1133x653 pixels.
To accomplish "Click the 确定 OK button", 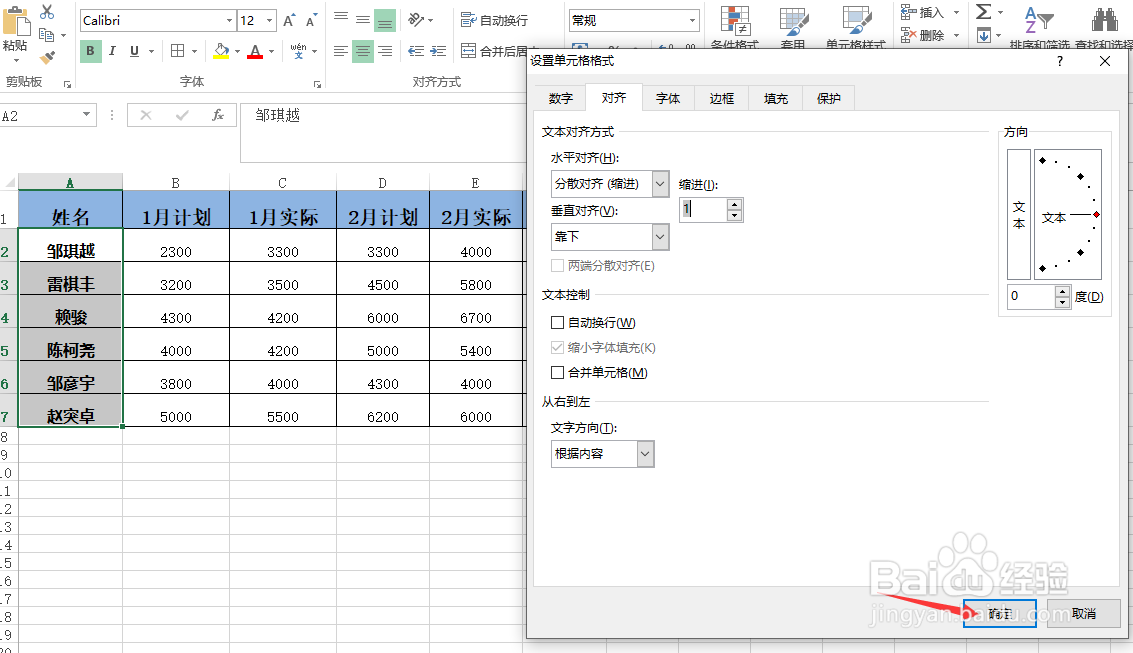I will (x=1000, y=613).
